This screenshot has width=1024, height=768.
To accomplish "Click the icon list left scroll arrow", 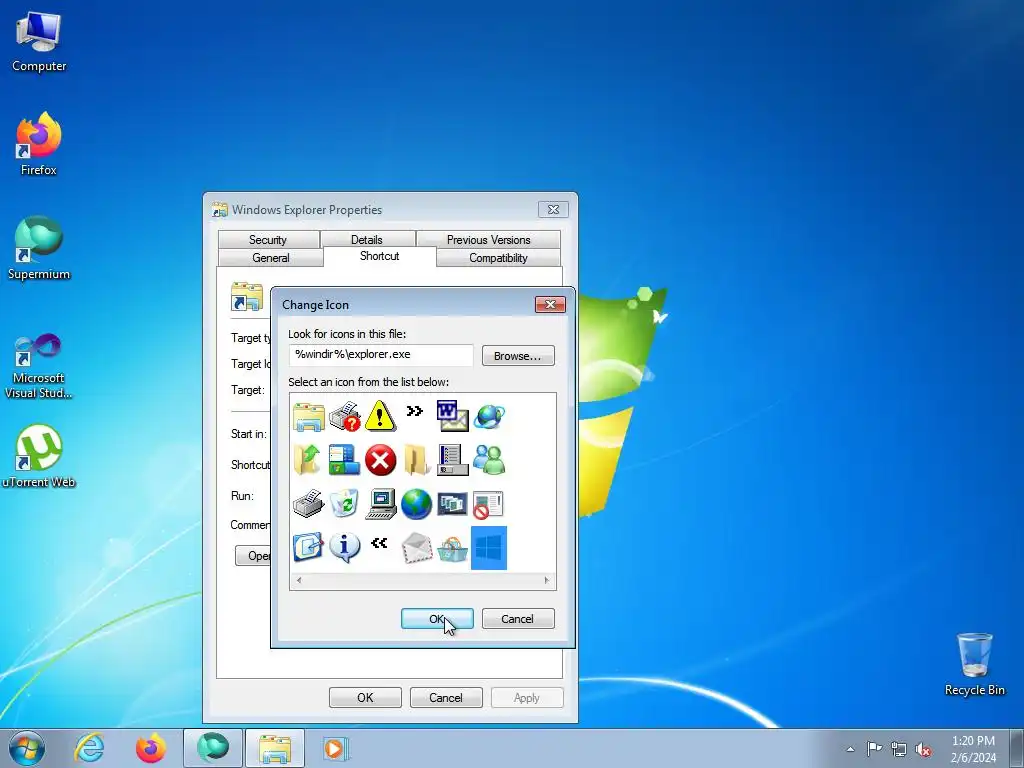I will coord(299,580).
